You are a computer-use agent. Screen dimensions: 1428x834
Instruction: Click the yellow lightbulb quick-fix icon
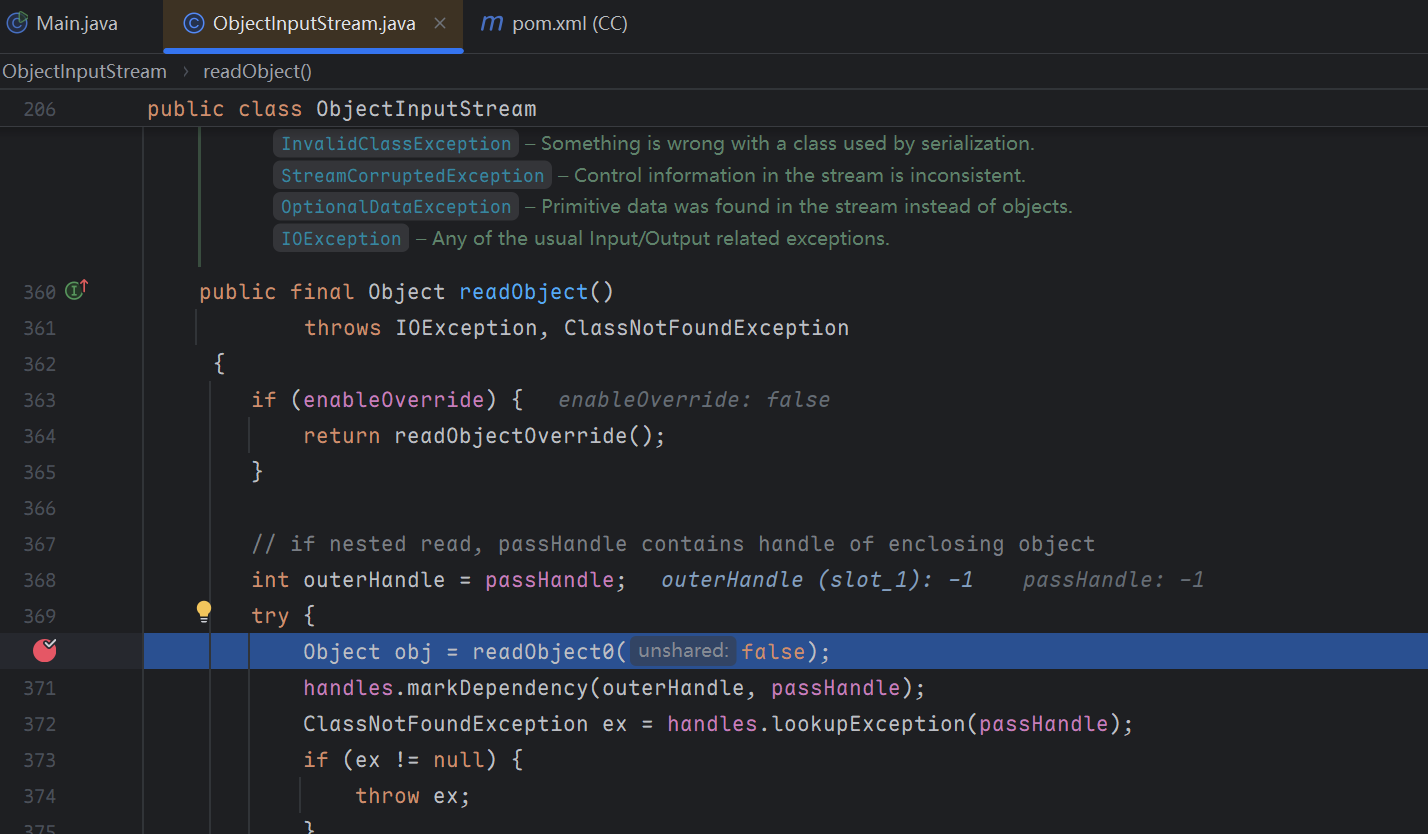pyautogui.click(x=204, y=611)
